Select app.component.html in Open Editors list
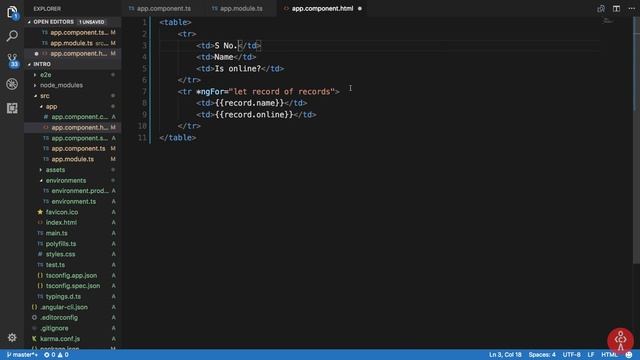 [x=73, y=53]
